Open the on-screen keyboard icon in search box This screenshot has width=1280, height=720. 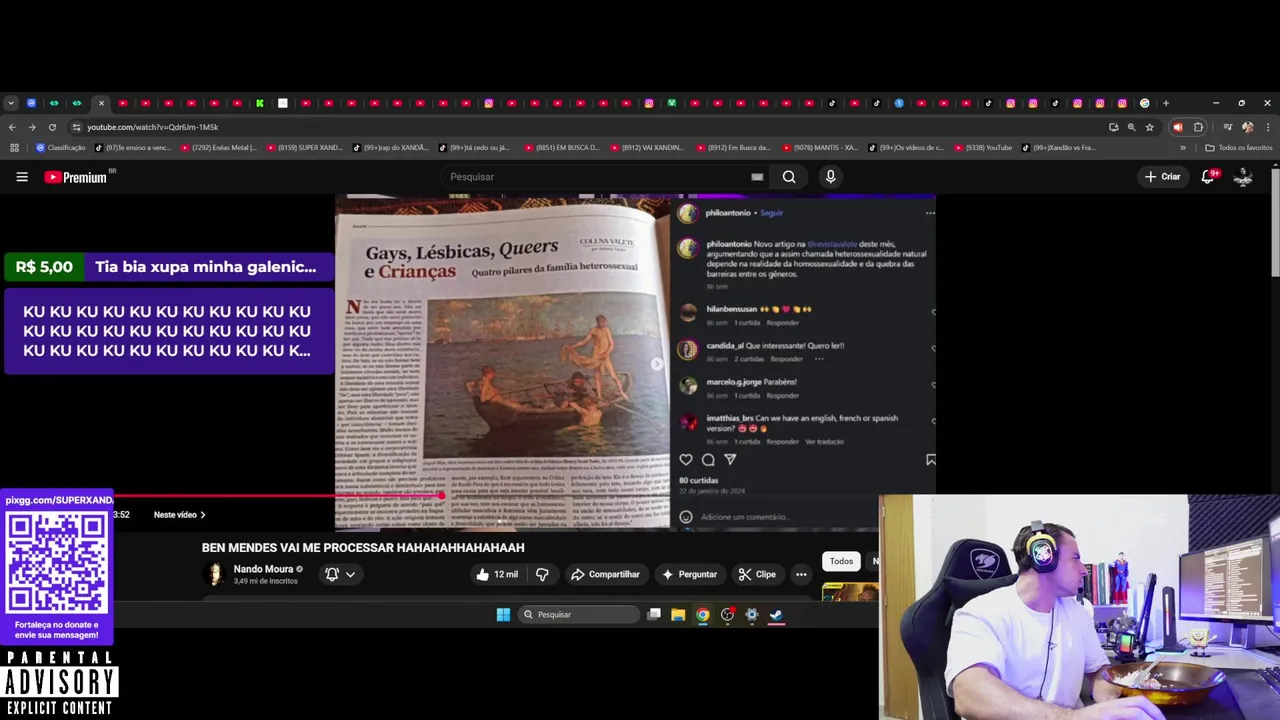coord(757,177)
